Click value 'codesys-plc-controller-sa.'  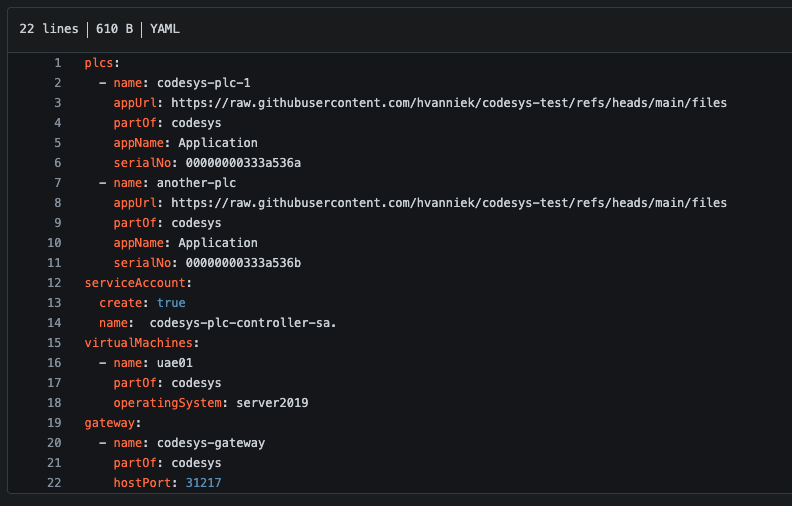(x=243, y=323)
